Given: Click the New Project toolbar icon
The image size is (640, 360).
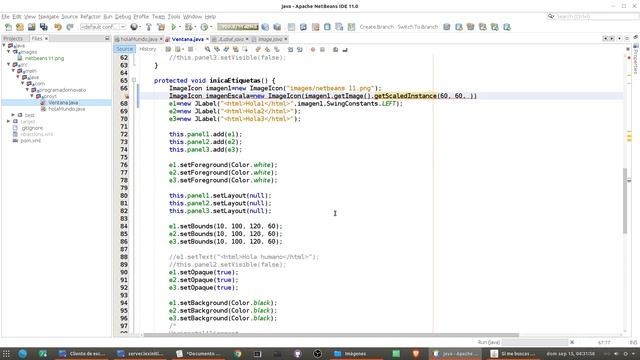Looking at the screenshot, I should [20, 27].
